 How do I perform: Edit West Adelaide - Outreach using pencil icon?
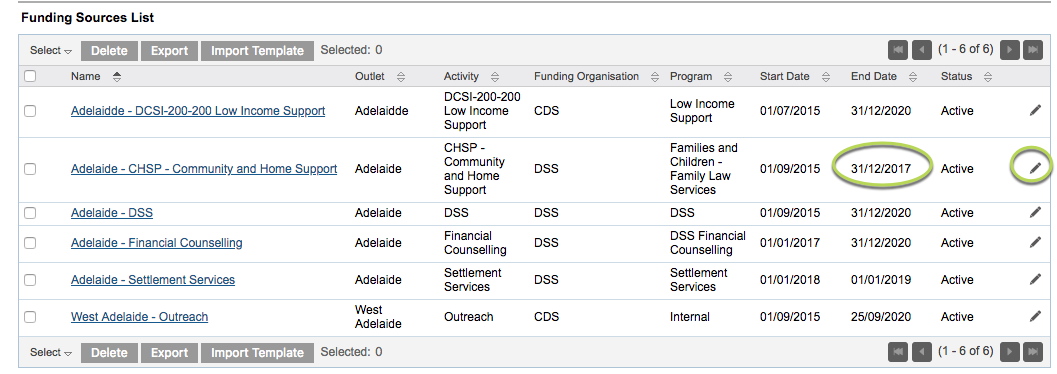point(1035,317)
